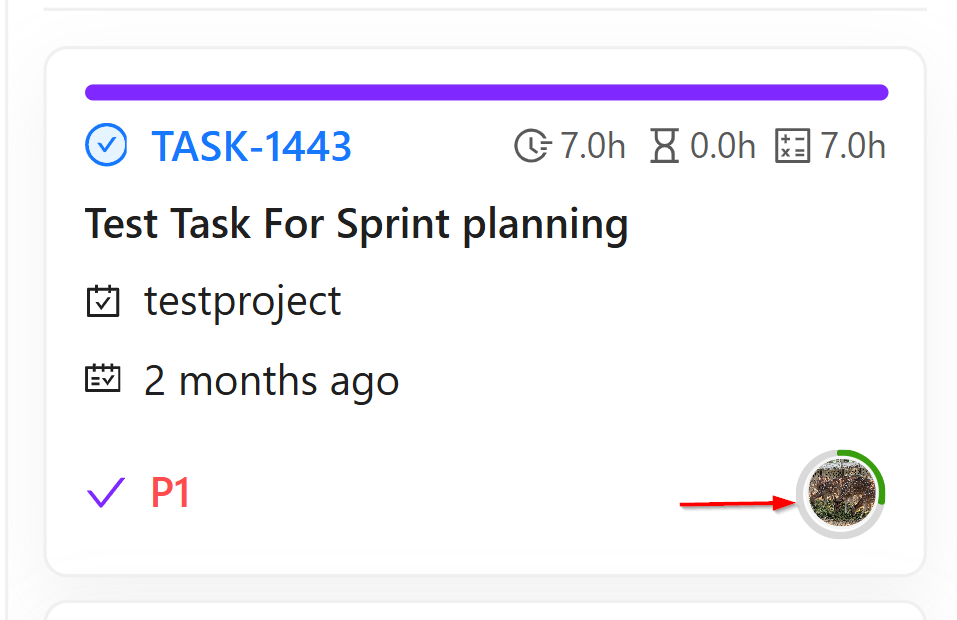
Task: Open the TASK-1443 link
Action: (x=252, y=147)
